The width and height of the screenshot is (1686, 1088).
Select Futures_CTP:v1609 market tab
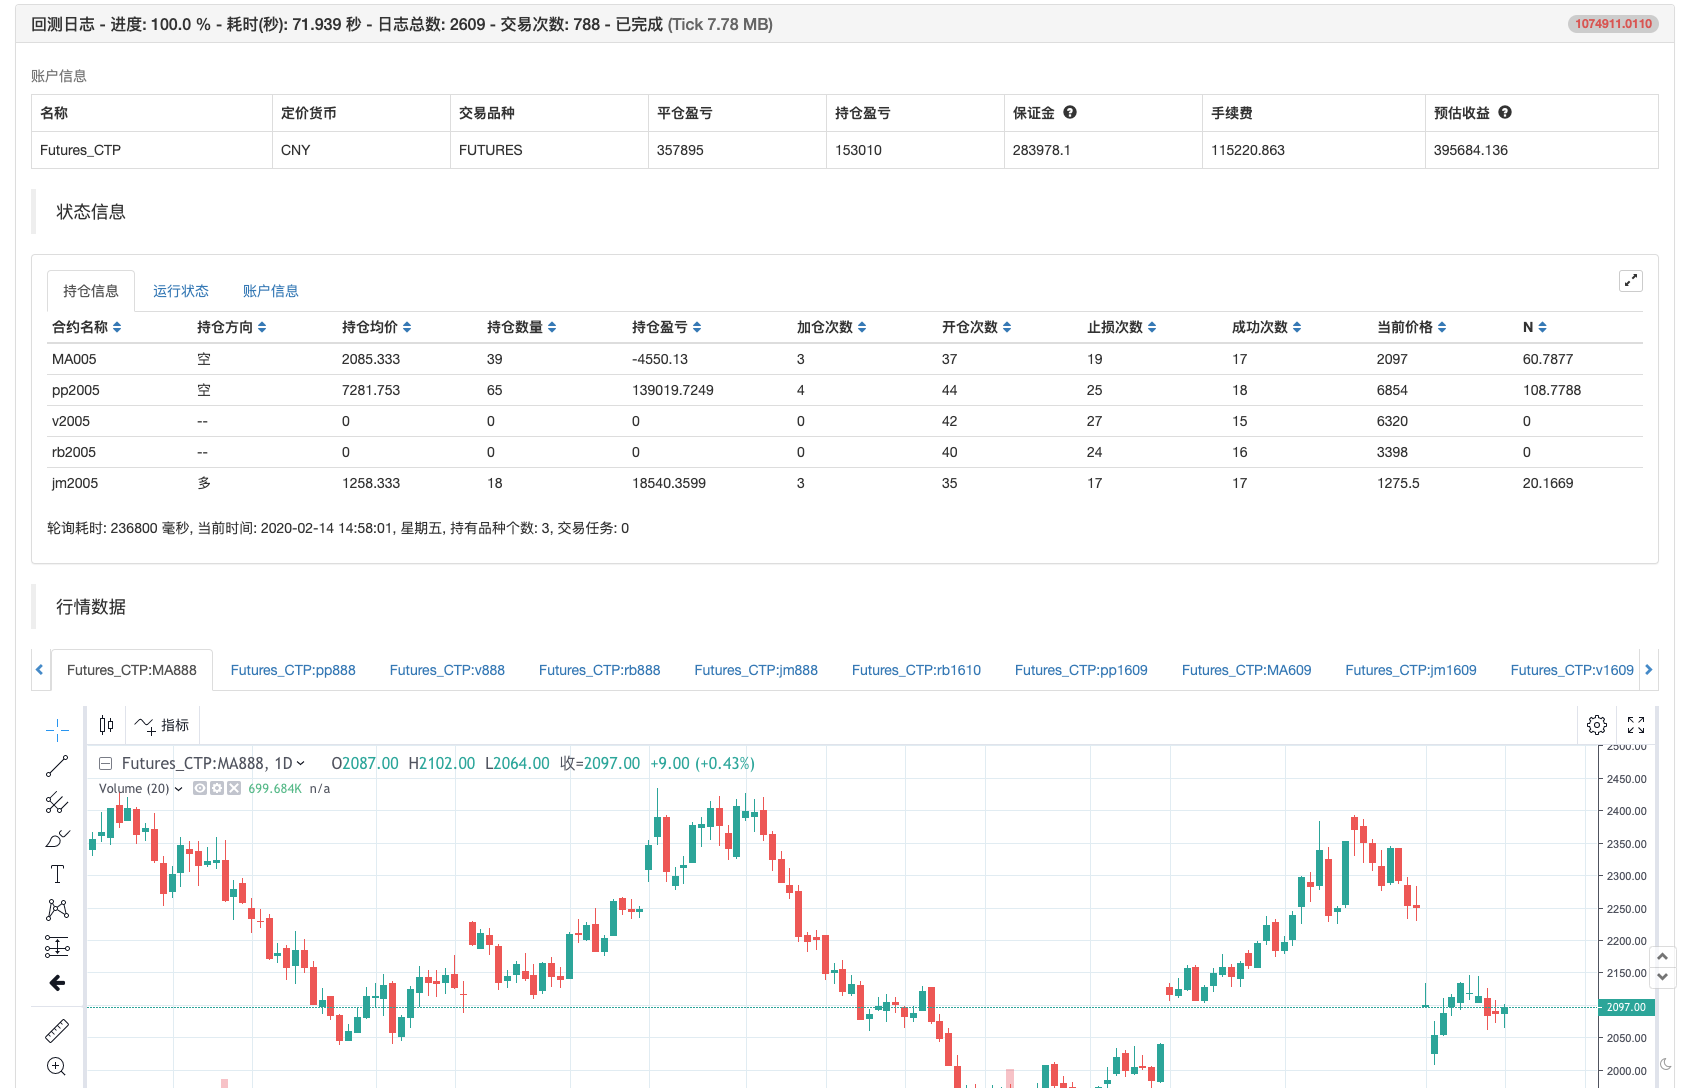pyautogui.click(x=1572, y=670)
